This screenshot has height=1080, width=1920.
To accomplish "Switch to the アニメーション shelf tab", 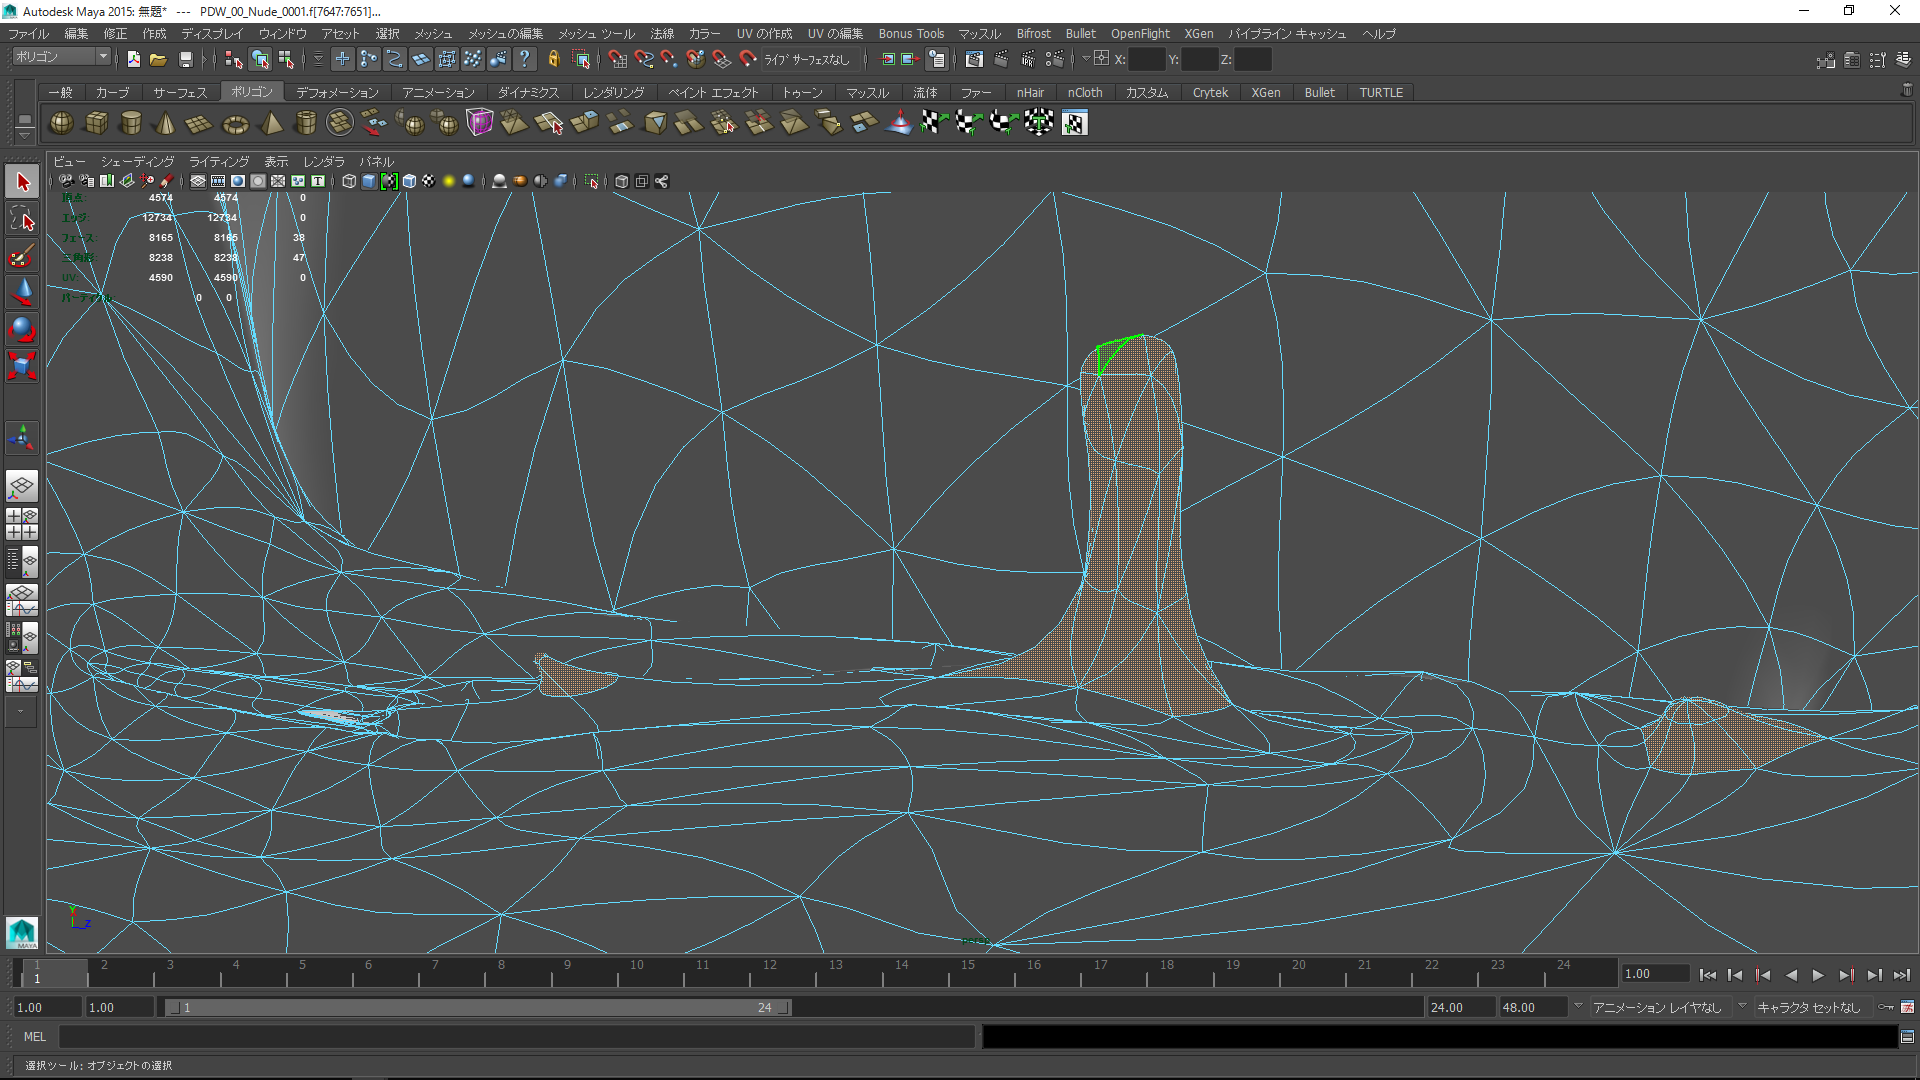I will [x=438, y=92].
